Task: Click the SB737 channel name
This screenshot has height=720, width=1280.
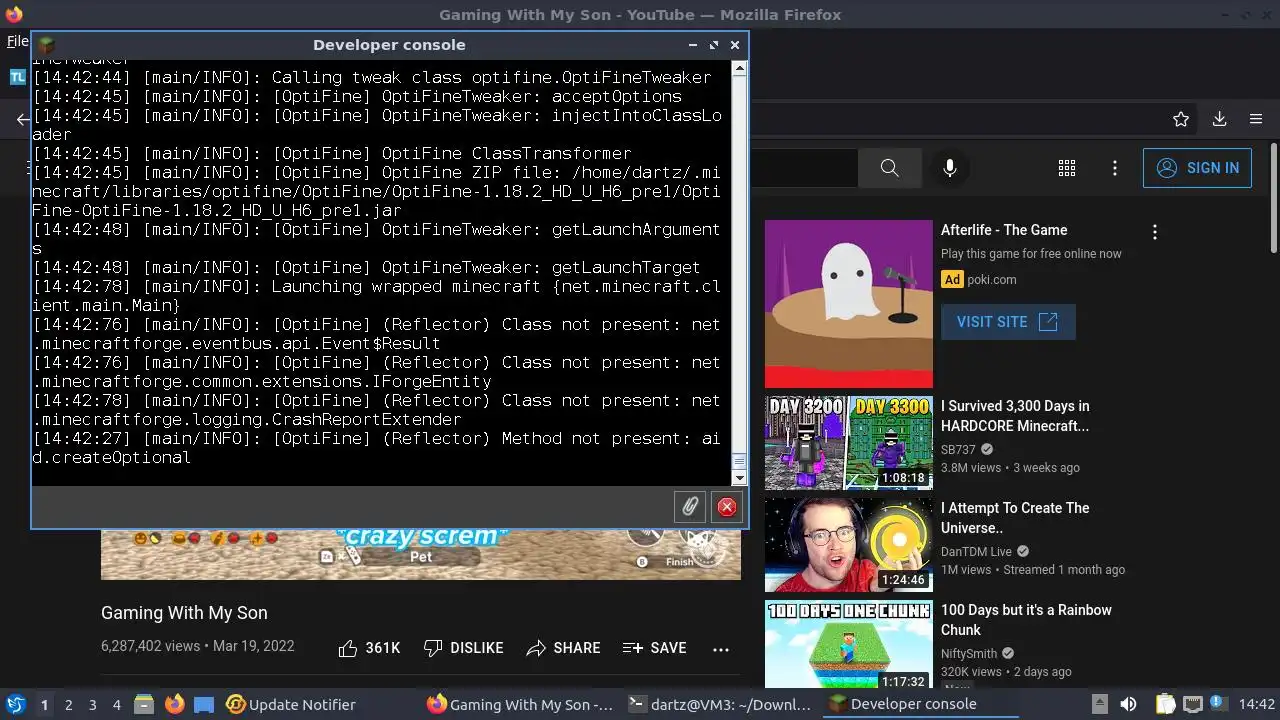Action: pyautogui.click(x=958, y=450)
